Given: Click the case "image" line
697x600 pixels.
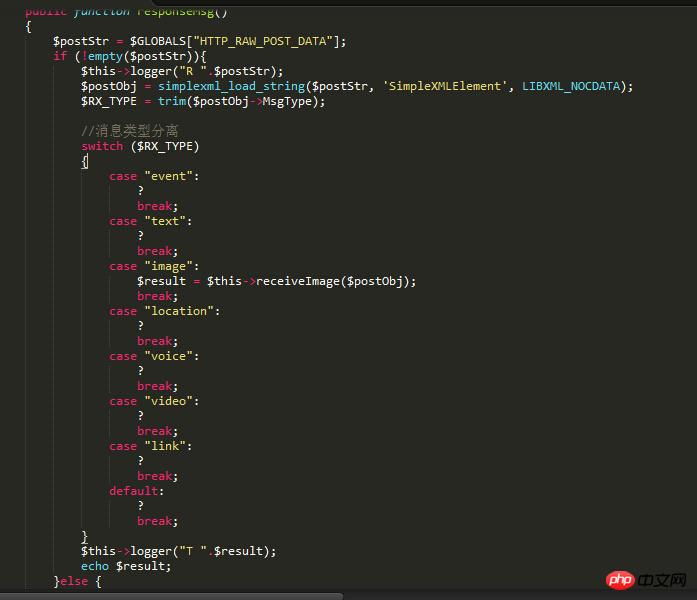Looking at the screenshot, I should tap(154, 266).
